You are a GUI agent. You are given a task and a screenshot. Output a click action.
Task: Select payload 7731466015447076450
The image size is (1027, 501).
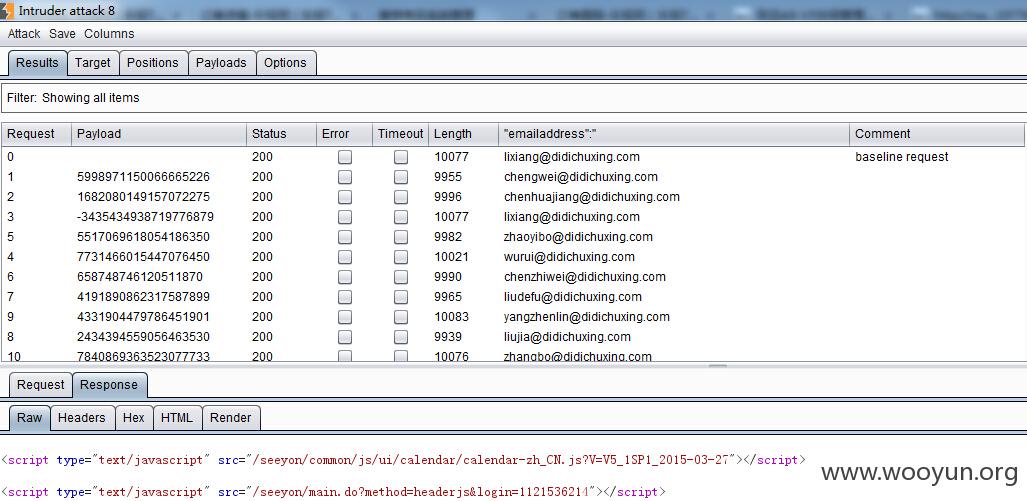tap(143, 257)
